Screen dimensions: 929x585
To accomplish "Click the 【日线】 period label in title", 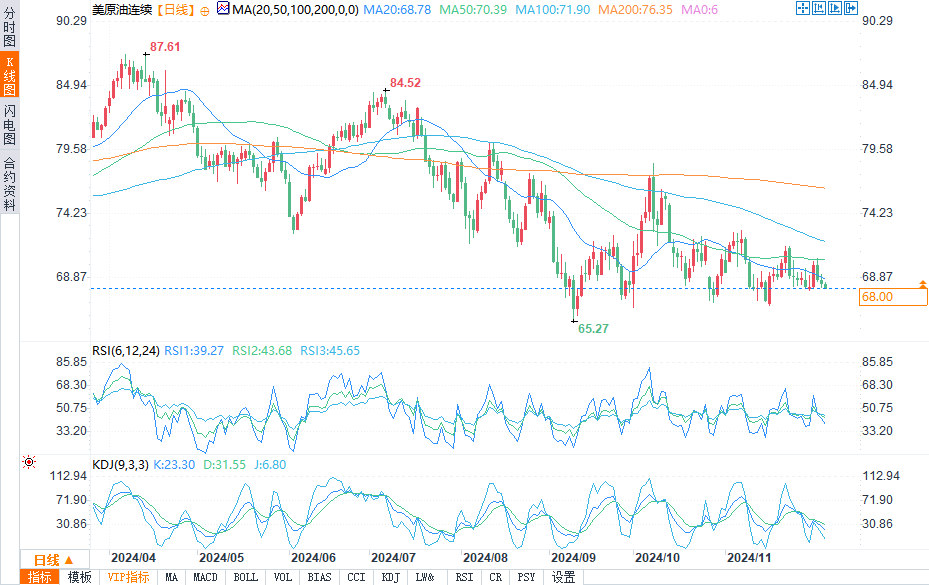I will click(176, 9).
